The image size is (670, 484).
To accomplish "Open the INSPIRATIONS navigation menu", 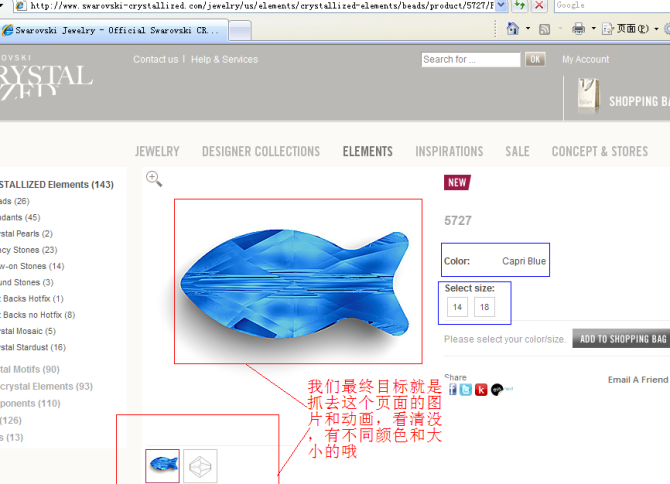I will [449, 151].
